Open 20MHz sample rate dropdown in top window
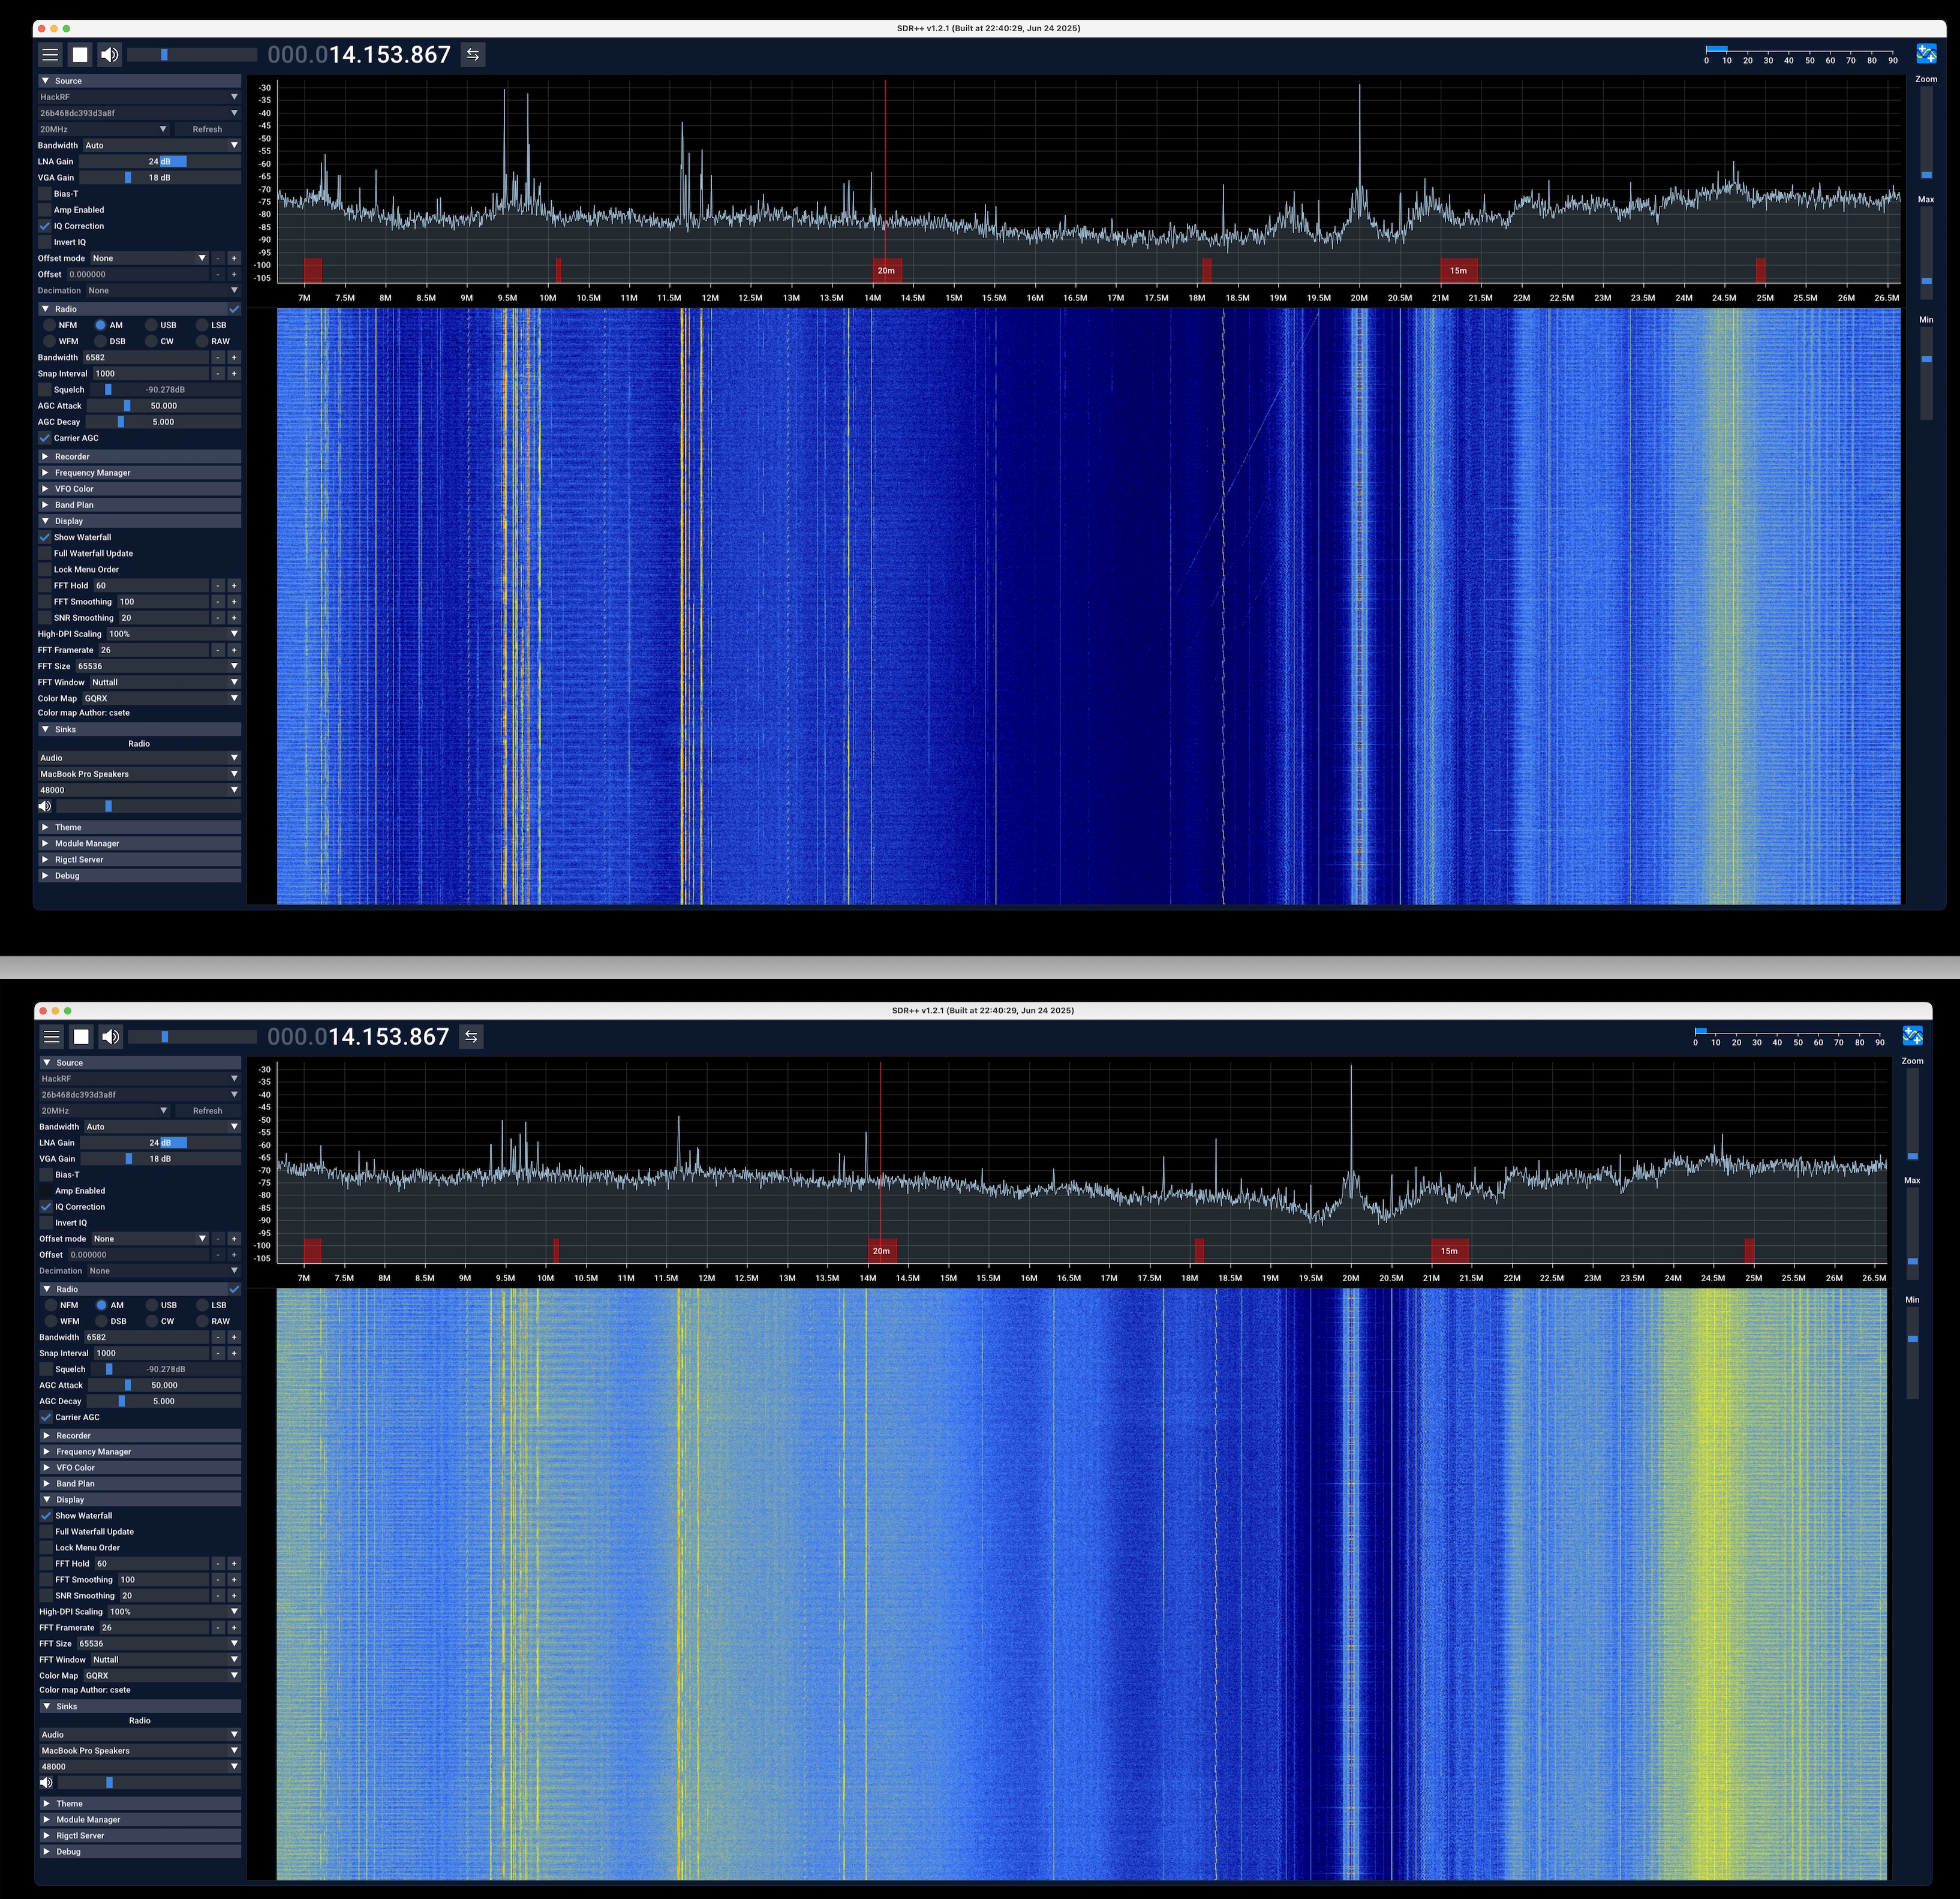Viewport: 1960px width, 1899px height. (104, 129)
